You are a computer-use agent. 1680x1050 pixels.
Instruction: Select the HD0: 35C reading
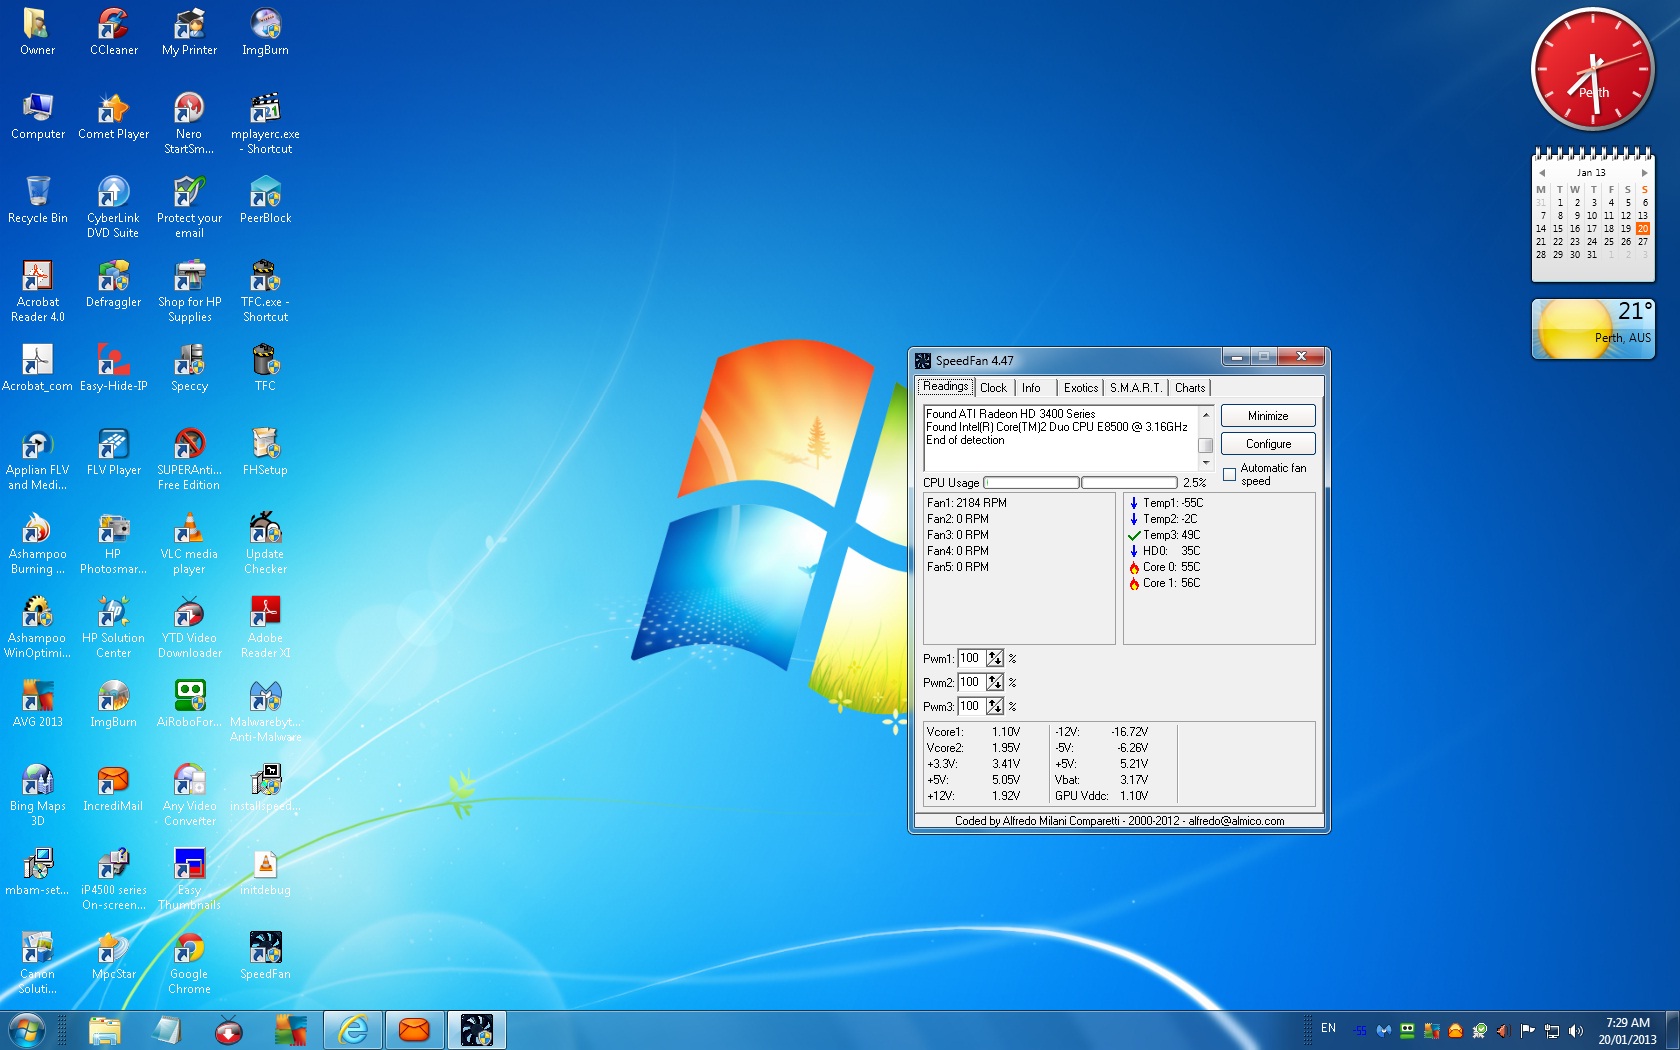(x=1165, y=551)
